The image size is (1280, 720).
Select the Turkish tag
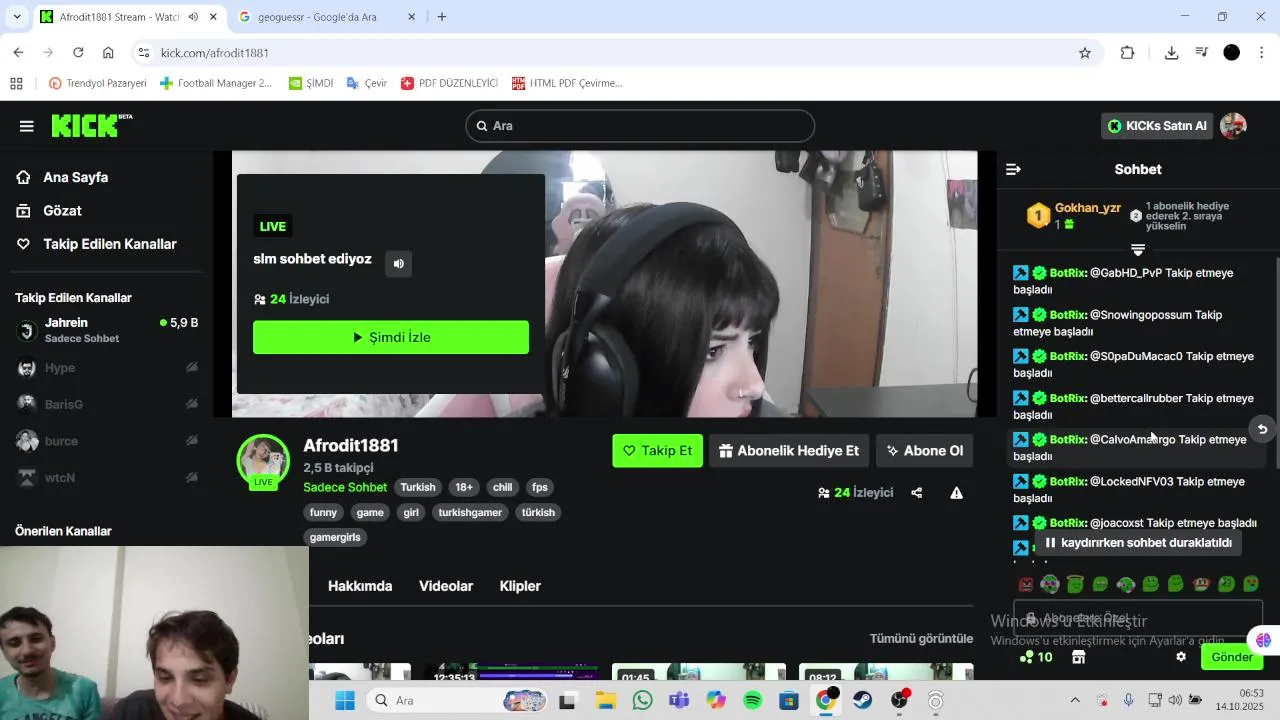(418, 487)
